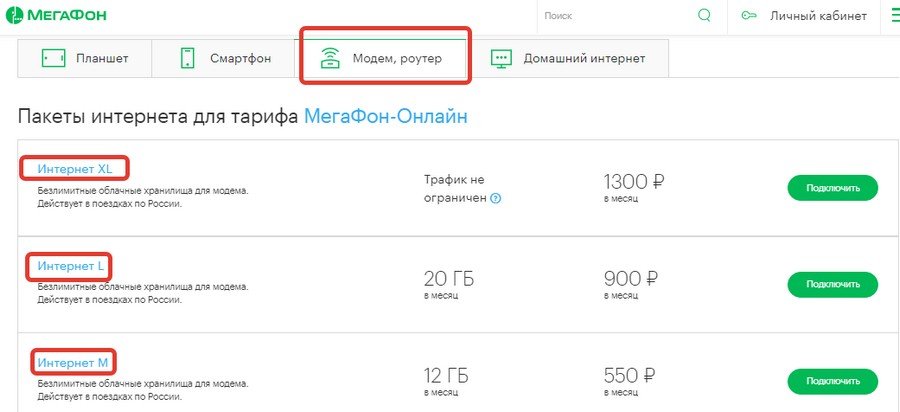Open the Интернет XL package link
The image size is (900, 412).
tap(75, 168)
